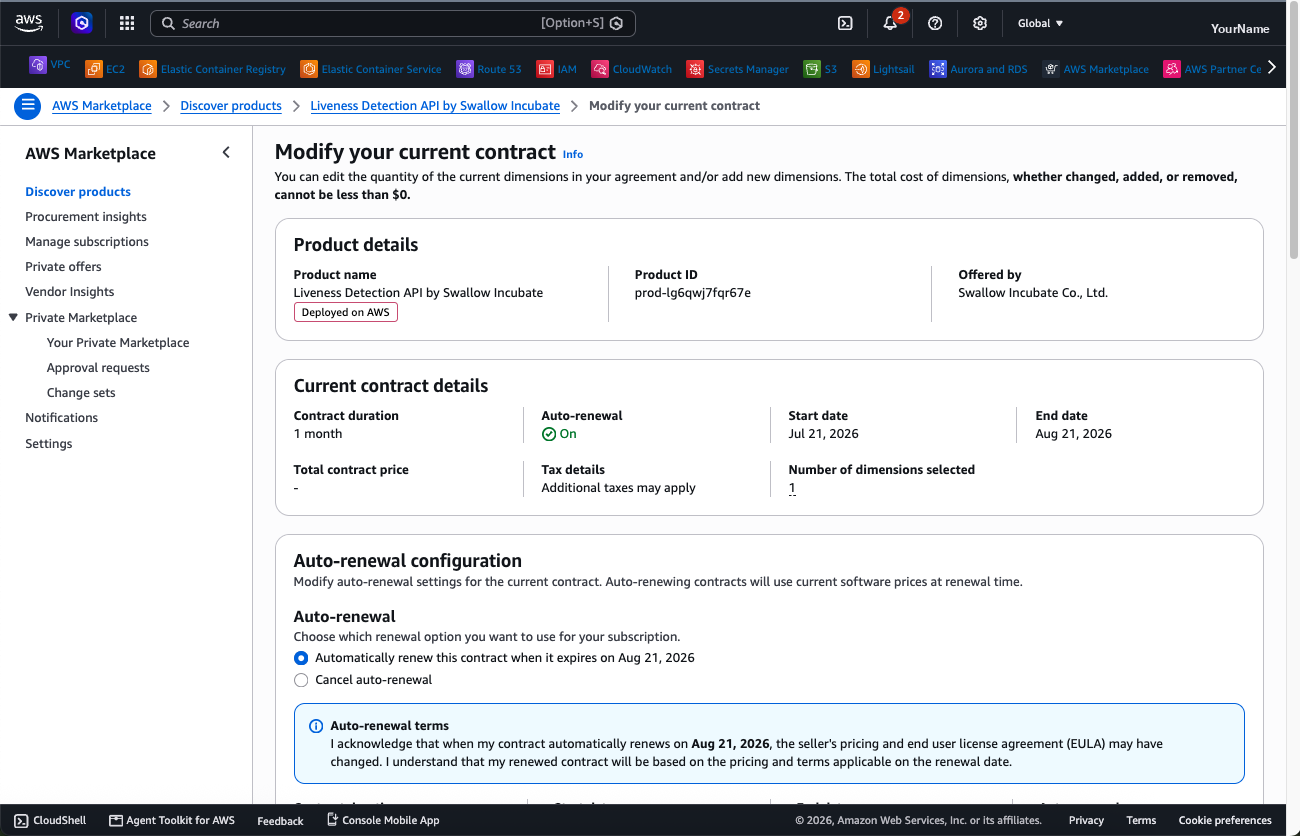Open Elastic Container Registry shortcut
The image size is (1300, 836).
pyautogui.click(x=212, y=69)
